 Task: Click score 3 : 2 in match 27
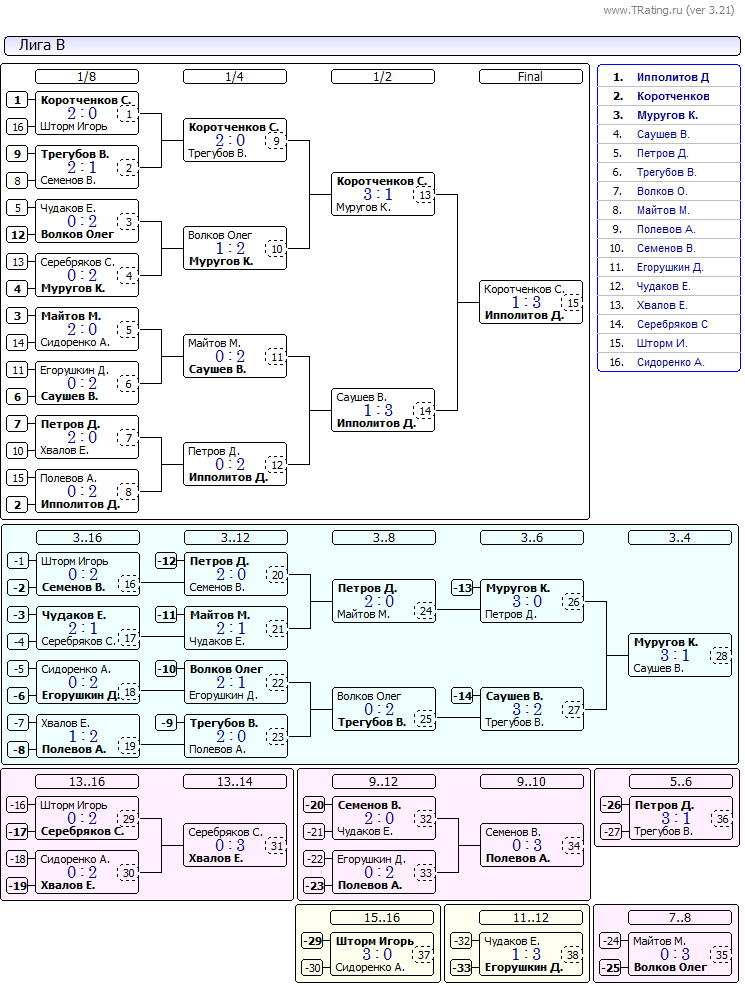click(527, 709)
